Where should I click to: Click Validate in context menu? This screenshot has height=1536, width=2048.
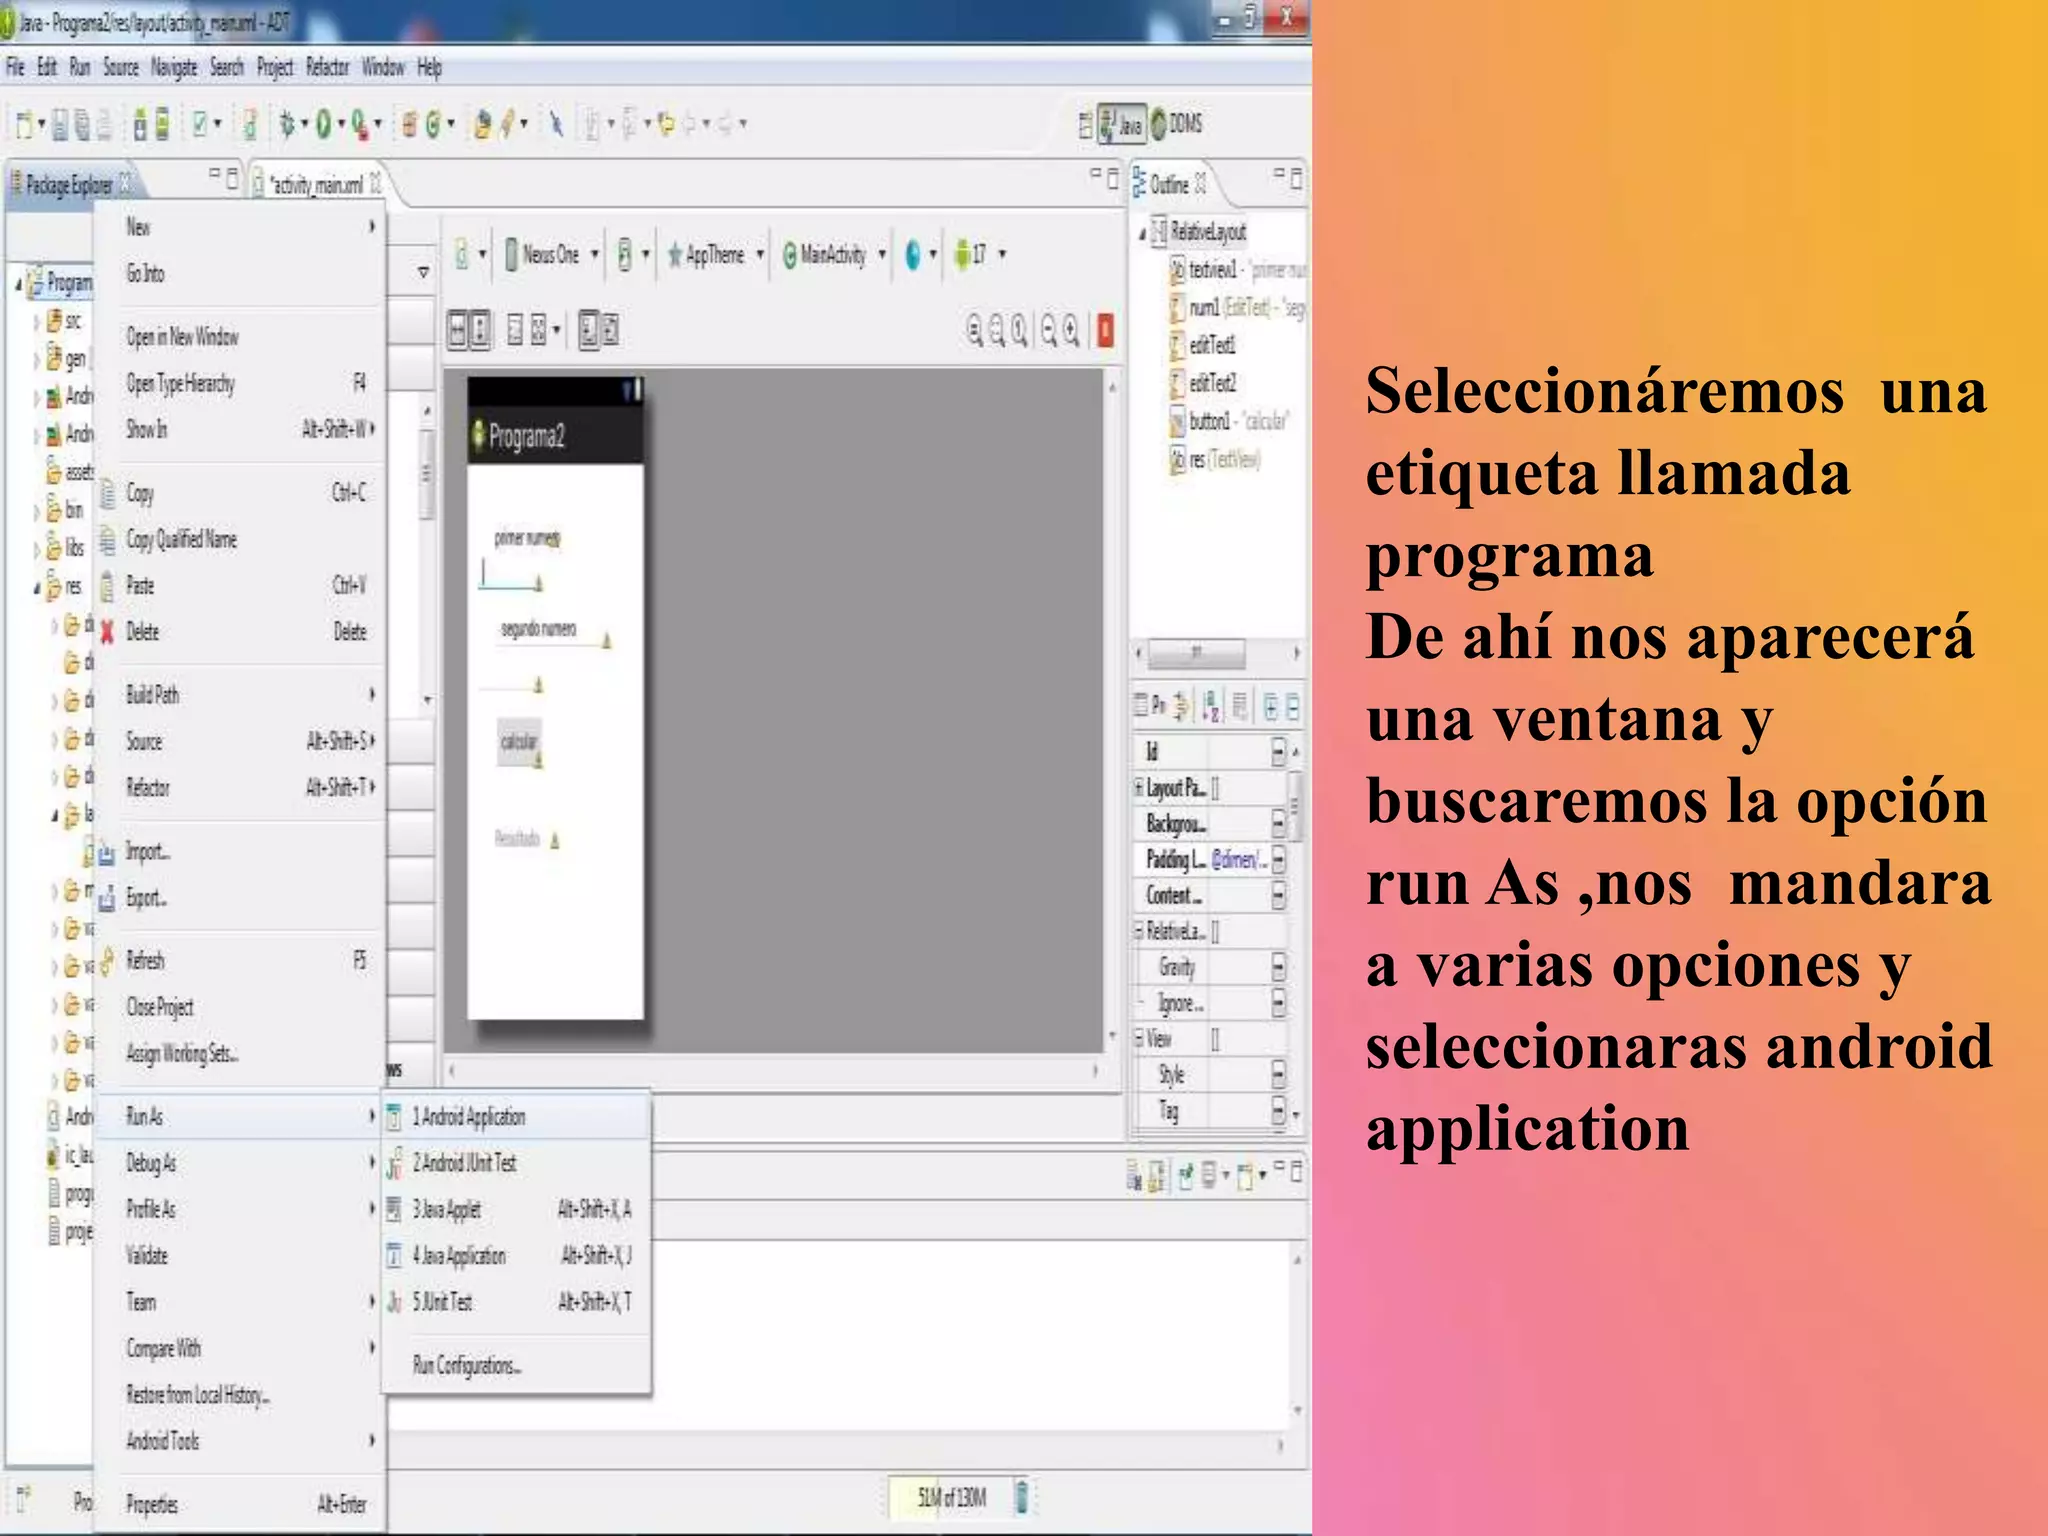(x=147, y=1255)
